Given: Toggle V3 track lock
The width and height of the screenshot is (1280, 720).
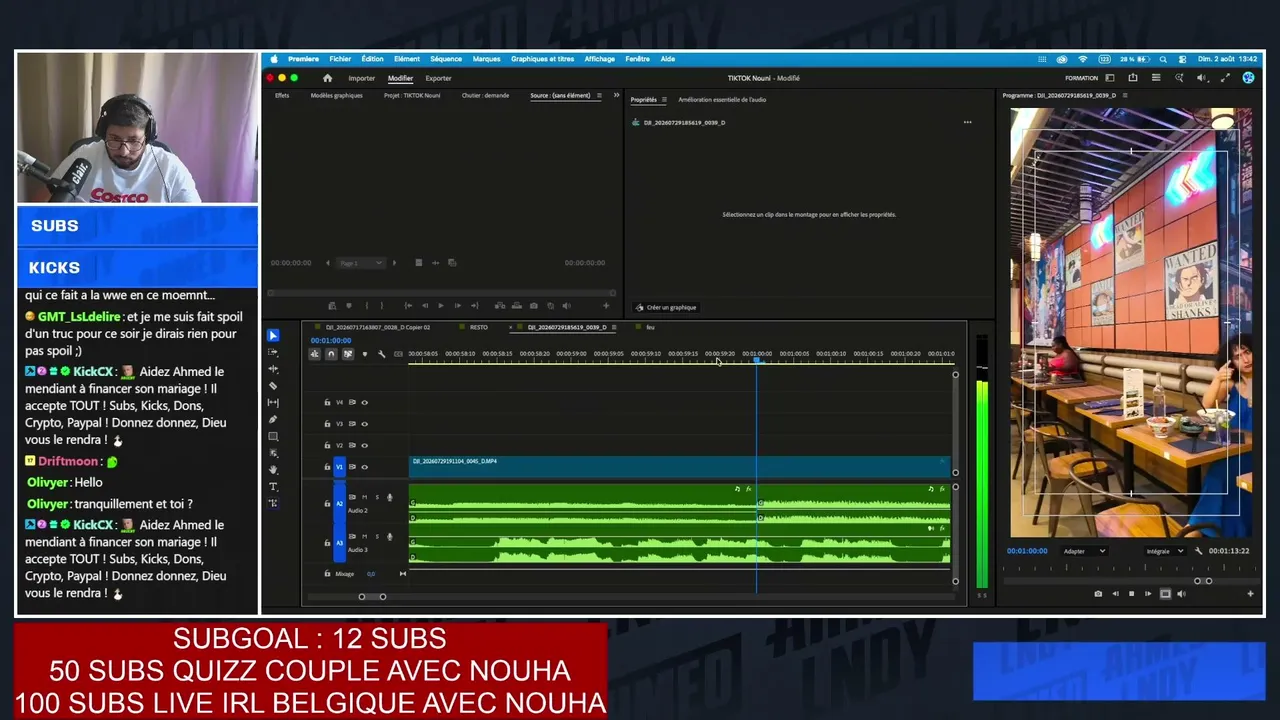Looking at the screenshot, I should coord(327,424).
